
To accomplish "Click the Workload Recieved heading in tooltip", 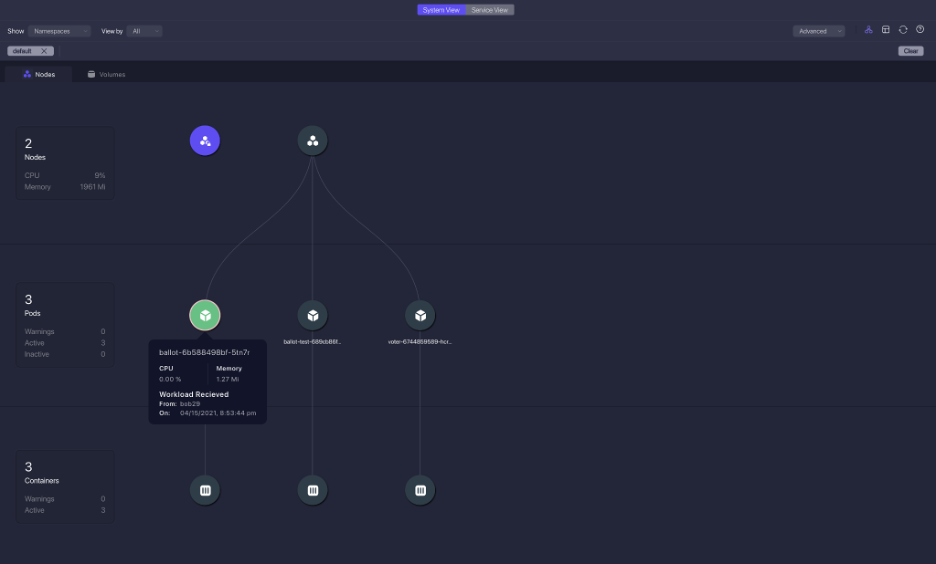I will [x=194, y=395].
